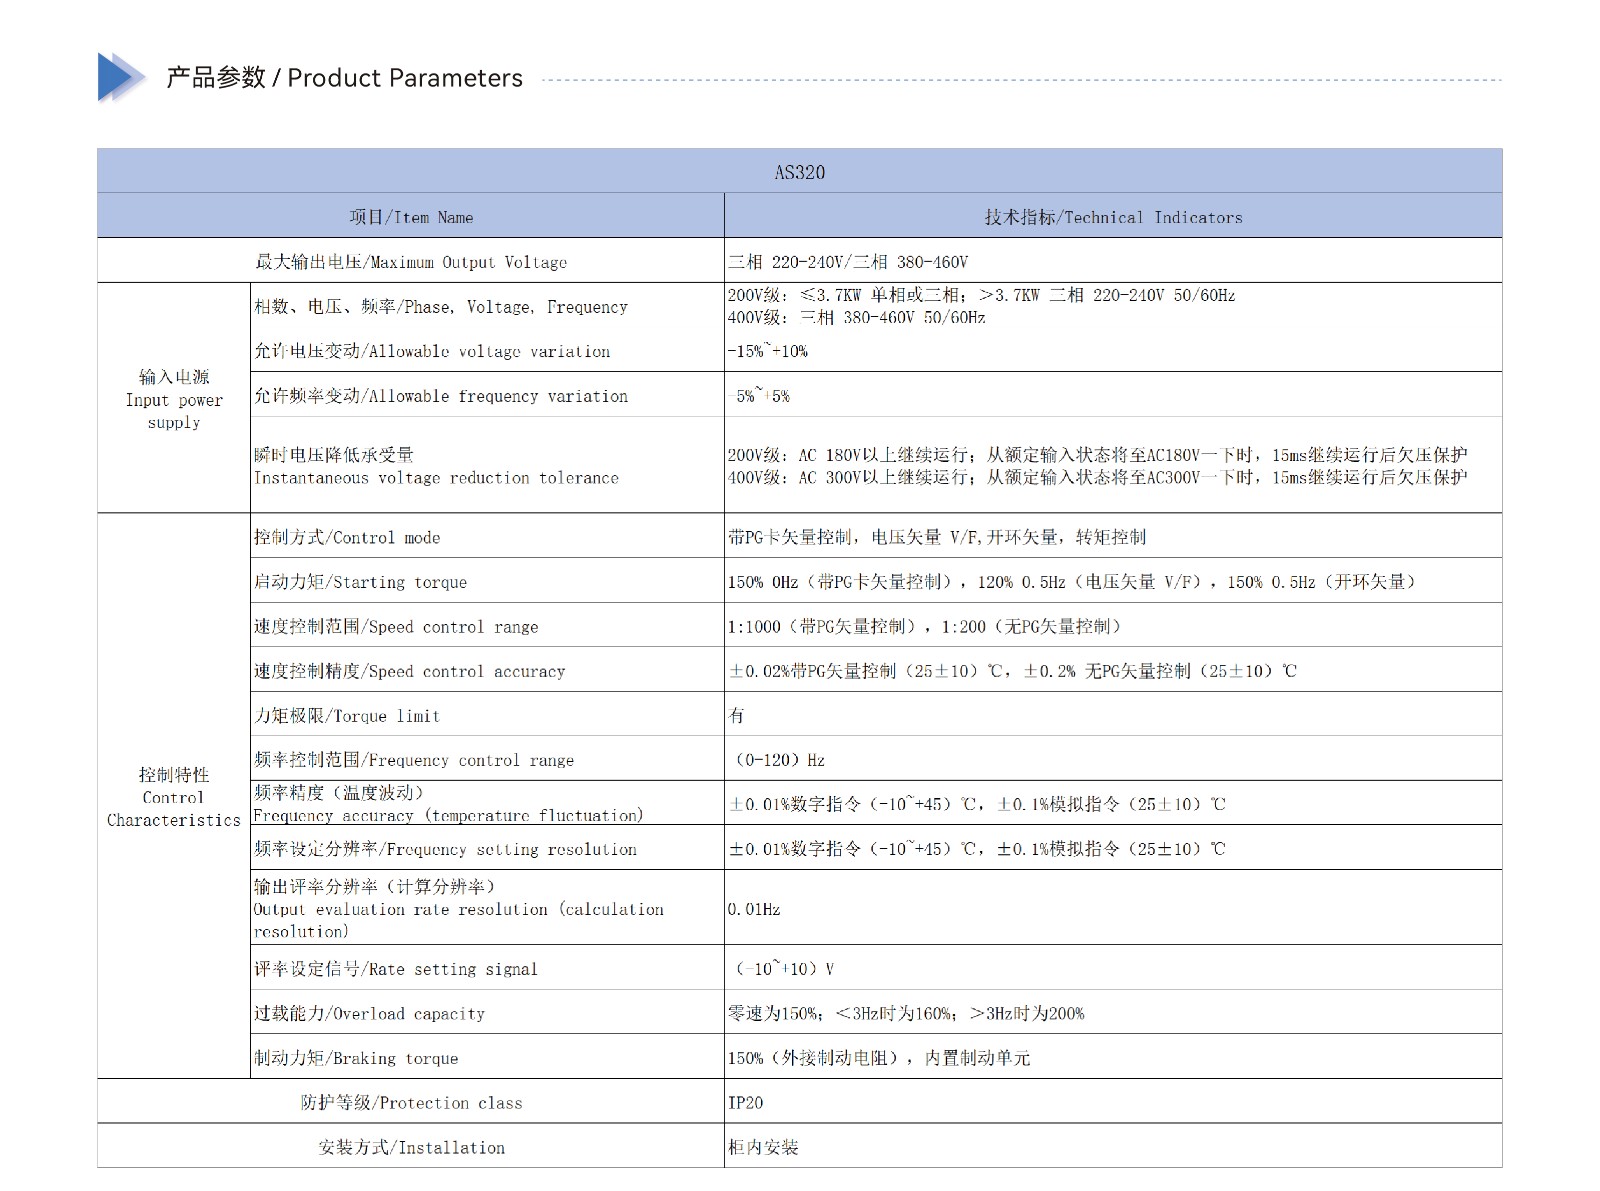Click 'Phase, Voltage, Frequency' label
1600x1191 pixels.
[441, 307]
